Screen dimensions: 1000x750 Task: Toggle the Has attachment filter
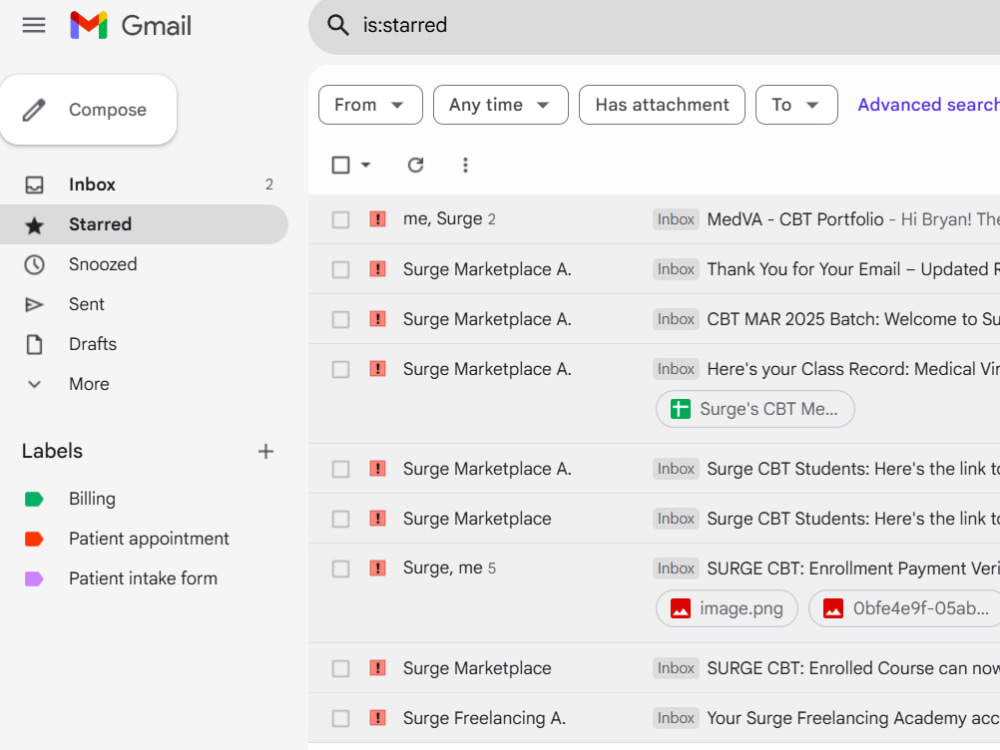tap(662, 105)
